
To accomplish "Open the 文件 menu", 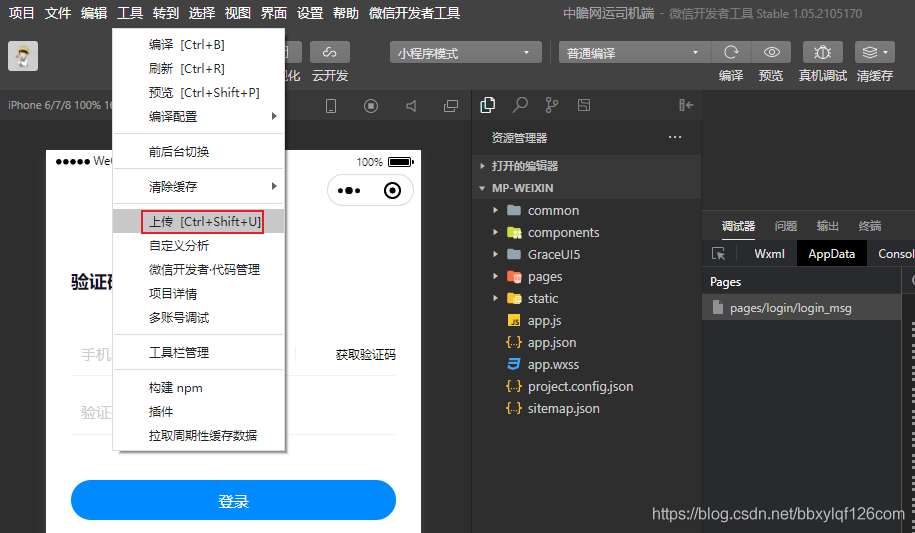I will click(x=58, y=13).
